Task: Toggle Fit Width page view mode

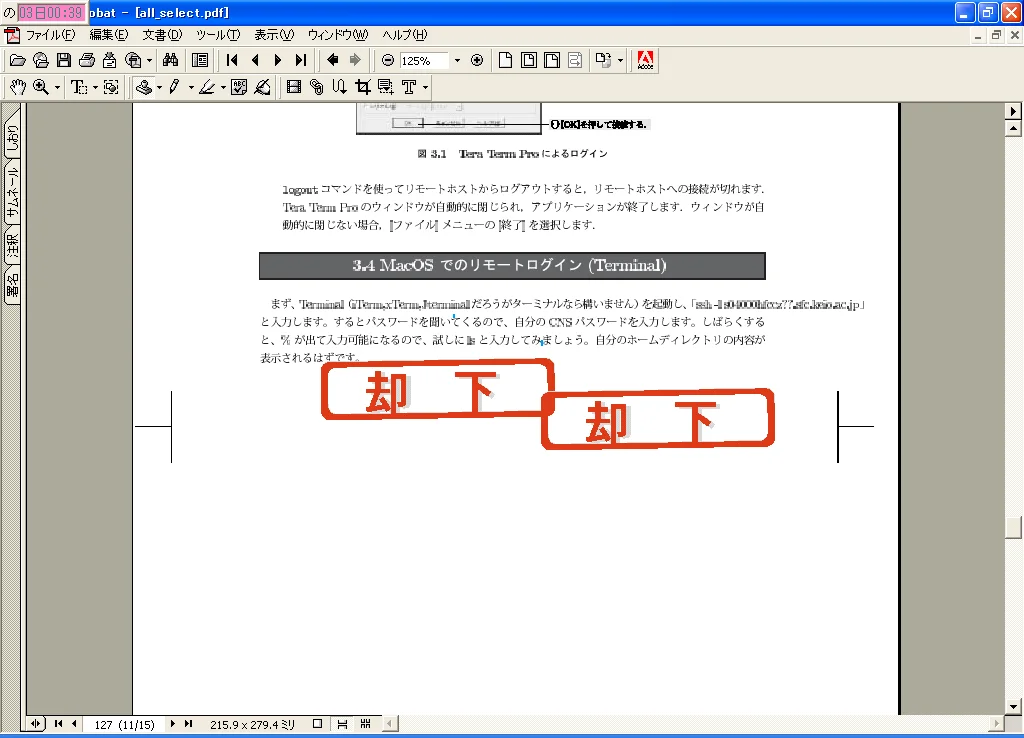Action: tap(551, 60)
